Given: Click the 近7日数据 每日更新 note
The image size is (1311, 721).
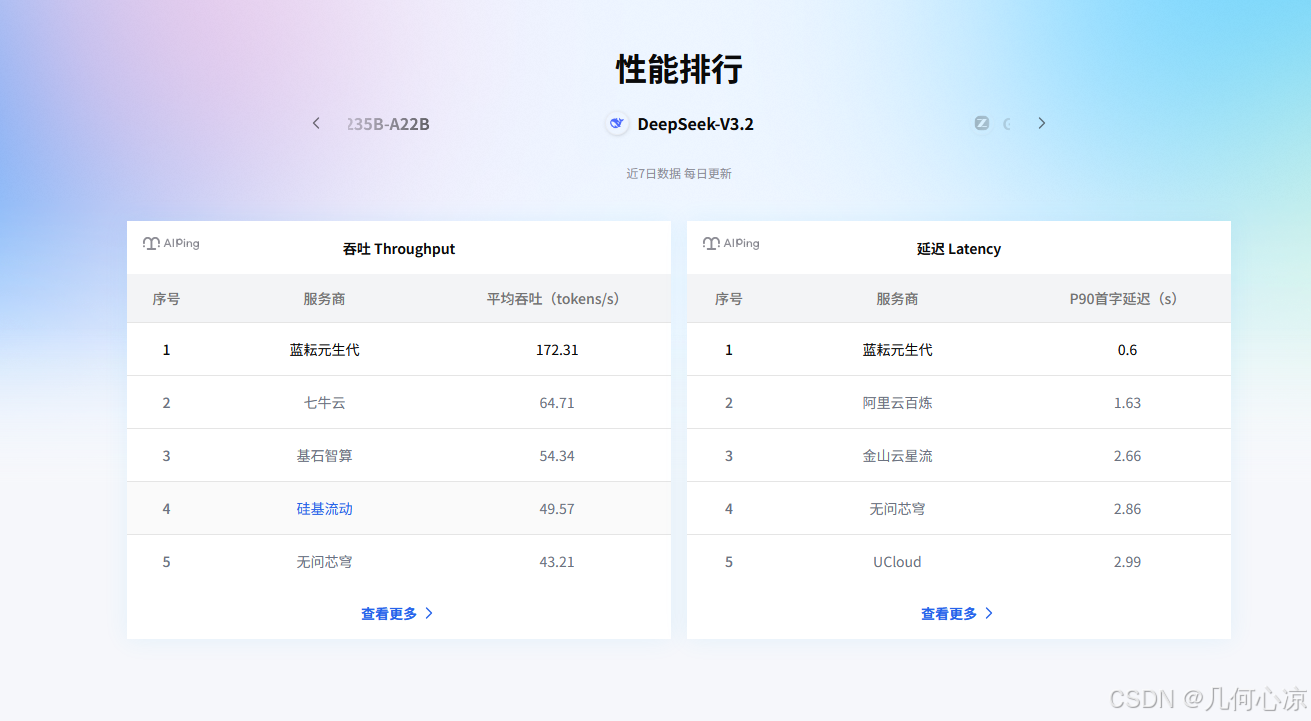Looking at the screenshot, I should click(679, 174).
